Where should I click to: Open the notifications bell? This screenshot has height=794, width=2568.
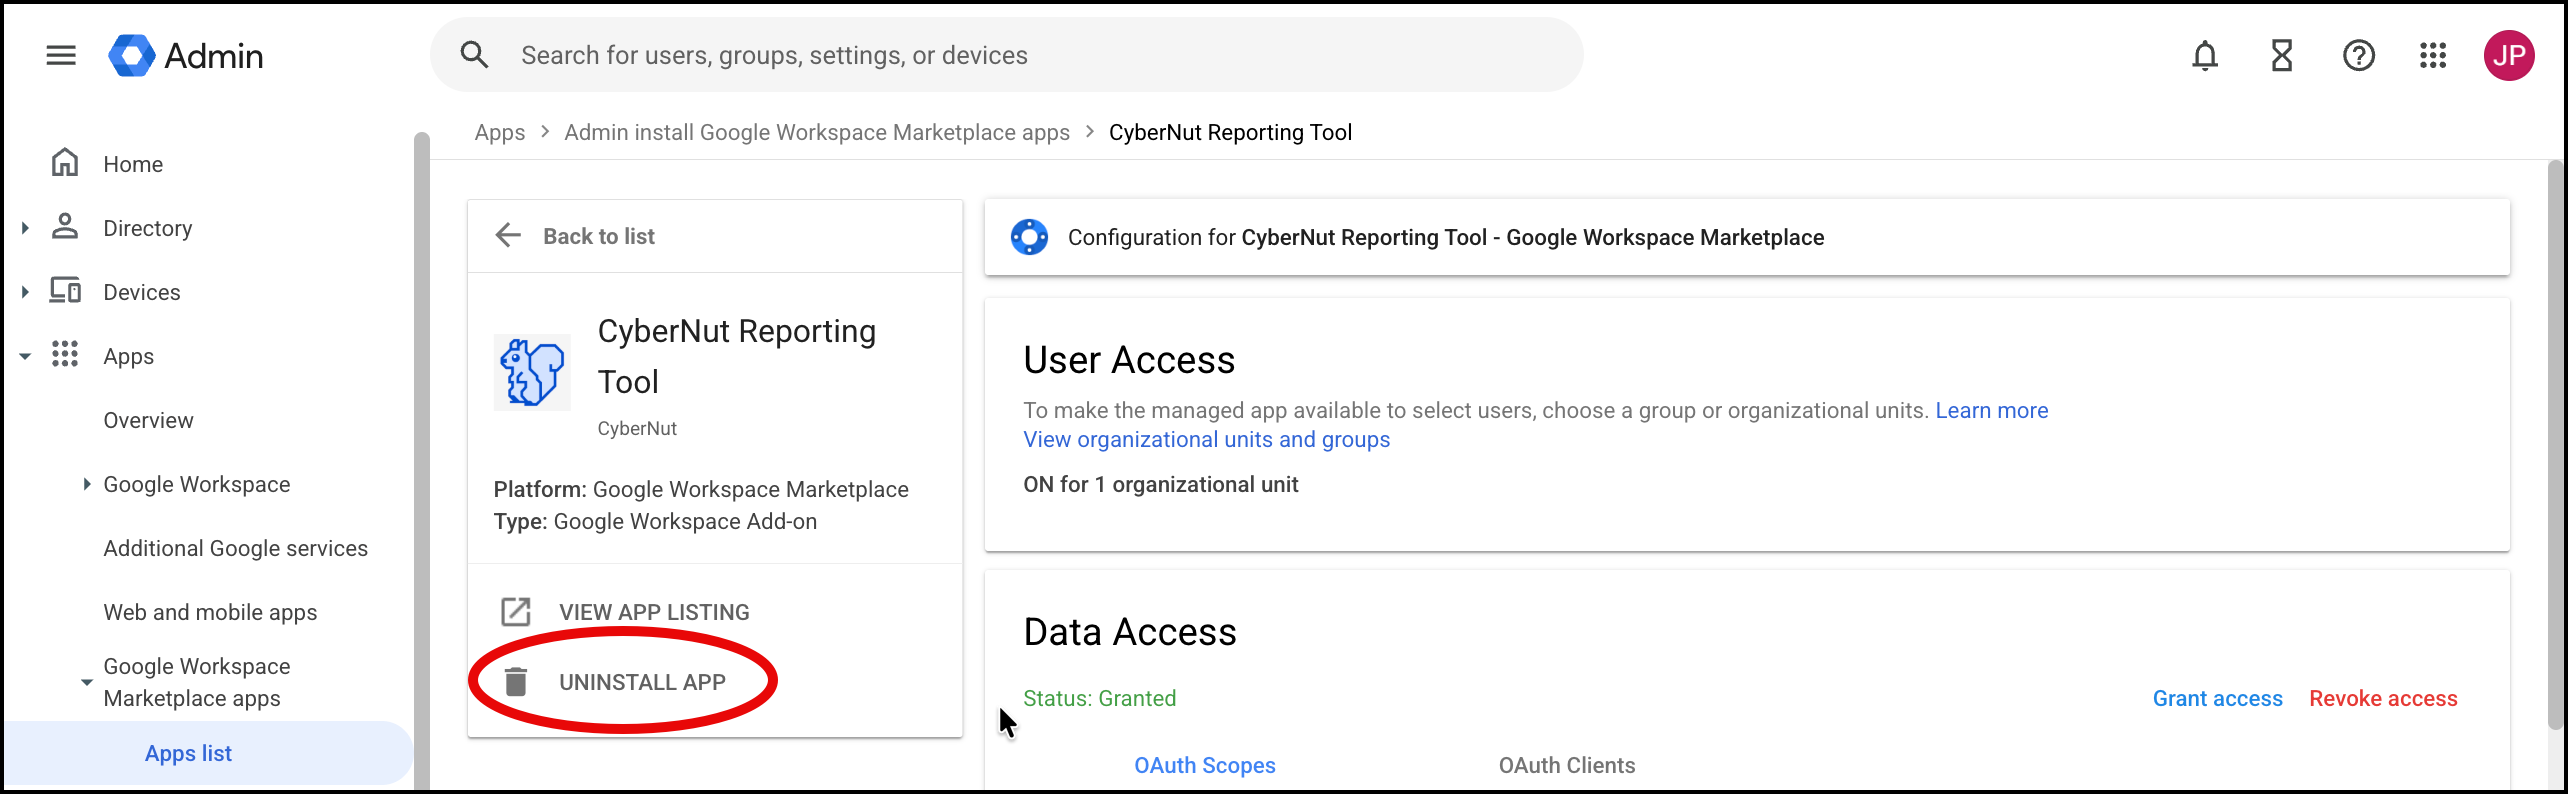point(2204,55)
